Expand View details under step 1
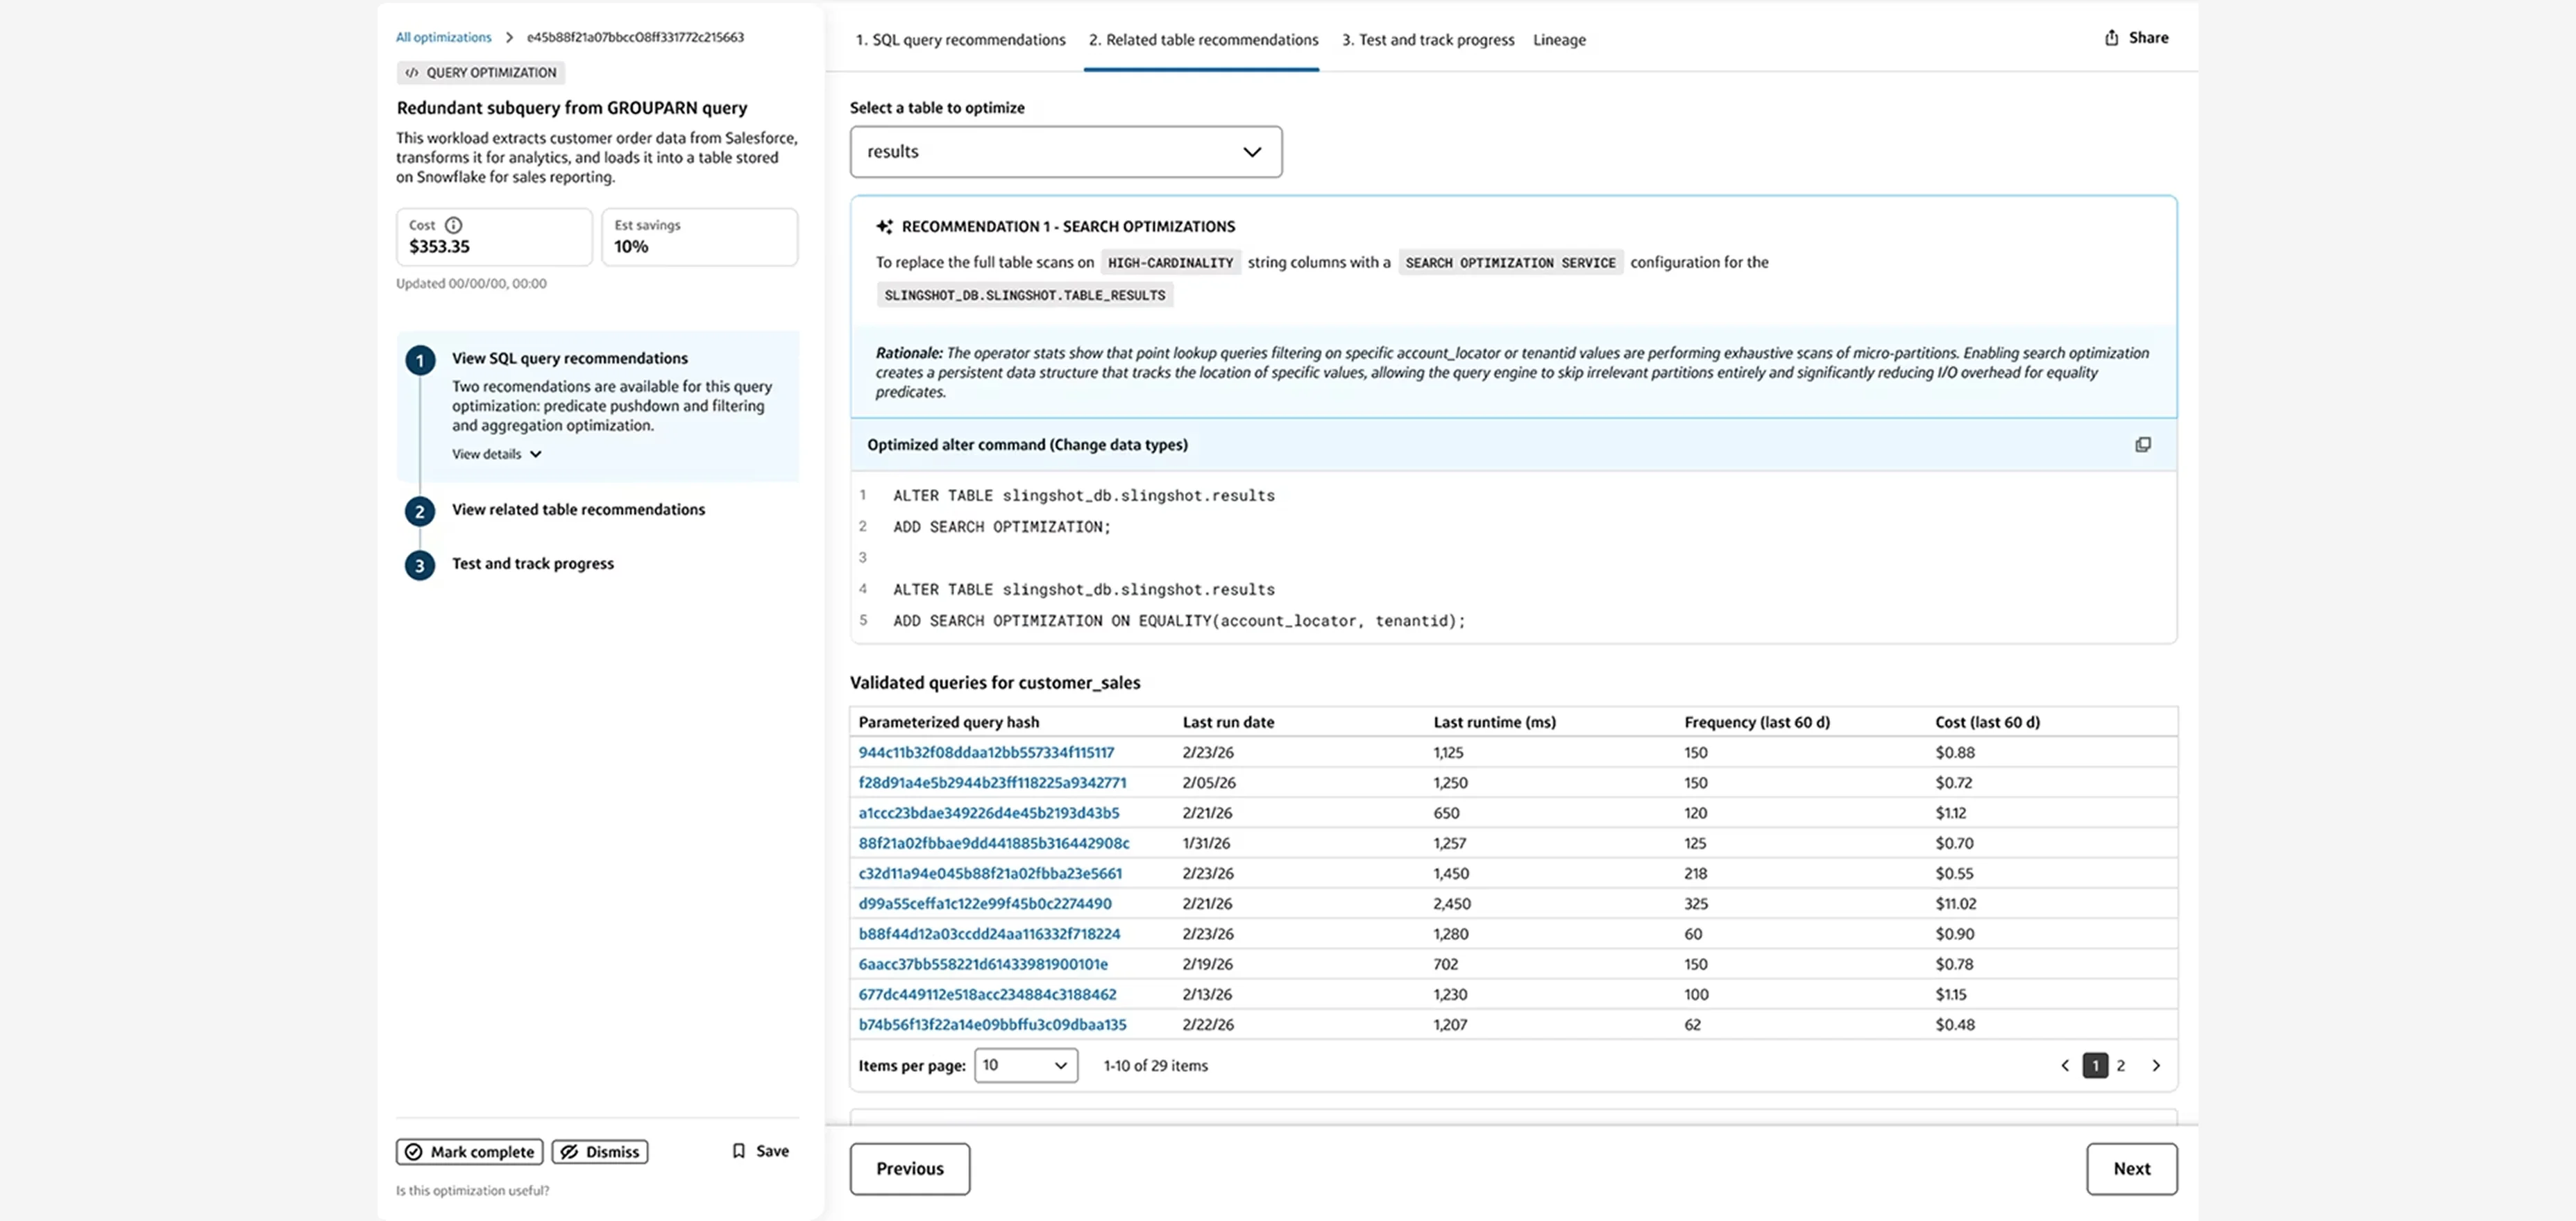 coord(497,454)
